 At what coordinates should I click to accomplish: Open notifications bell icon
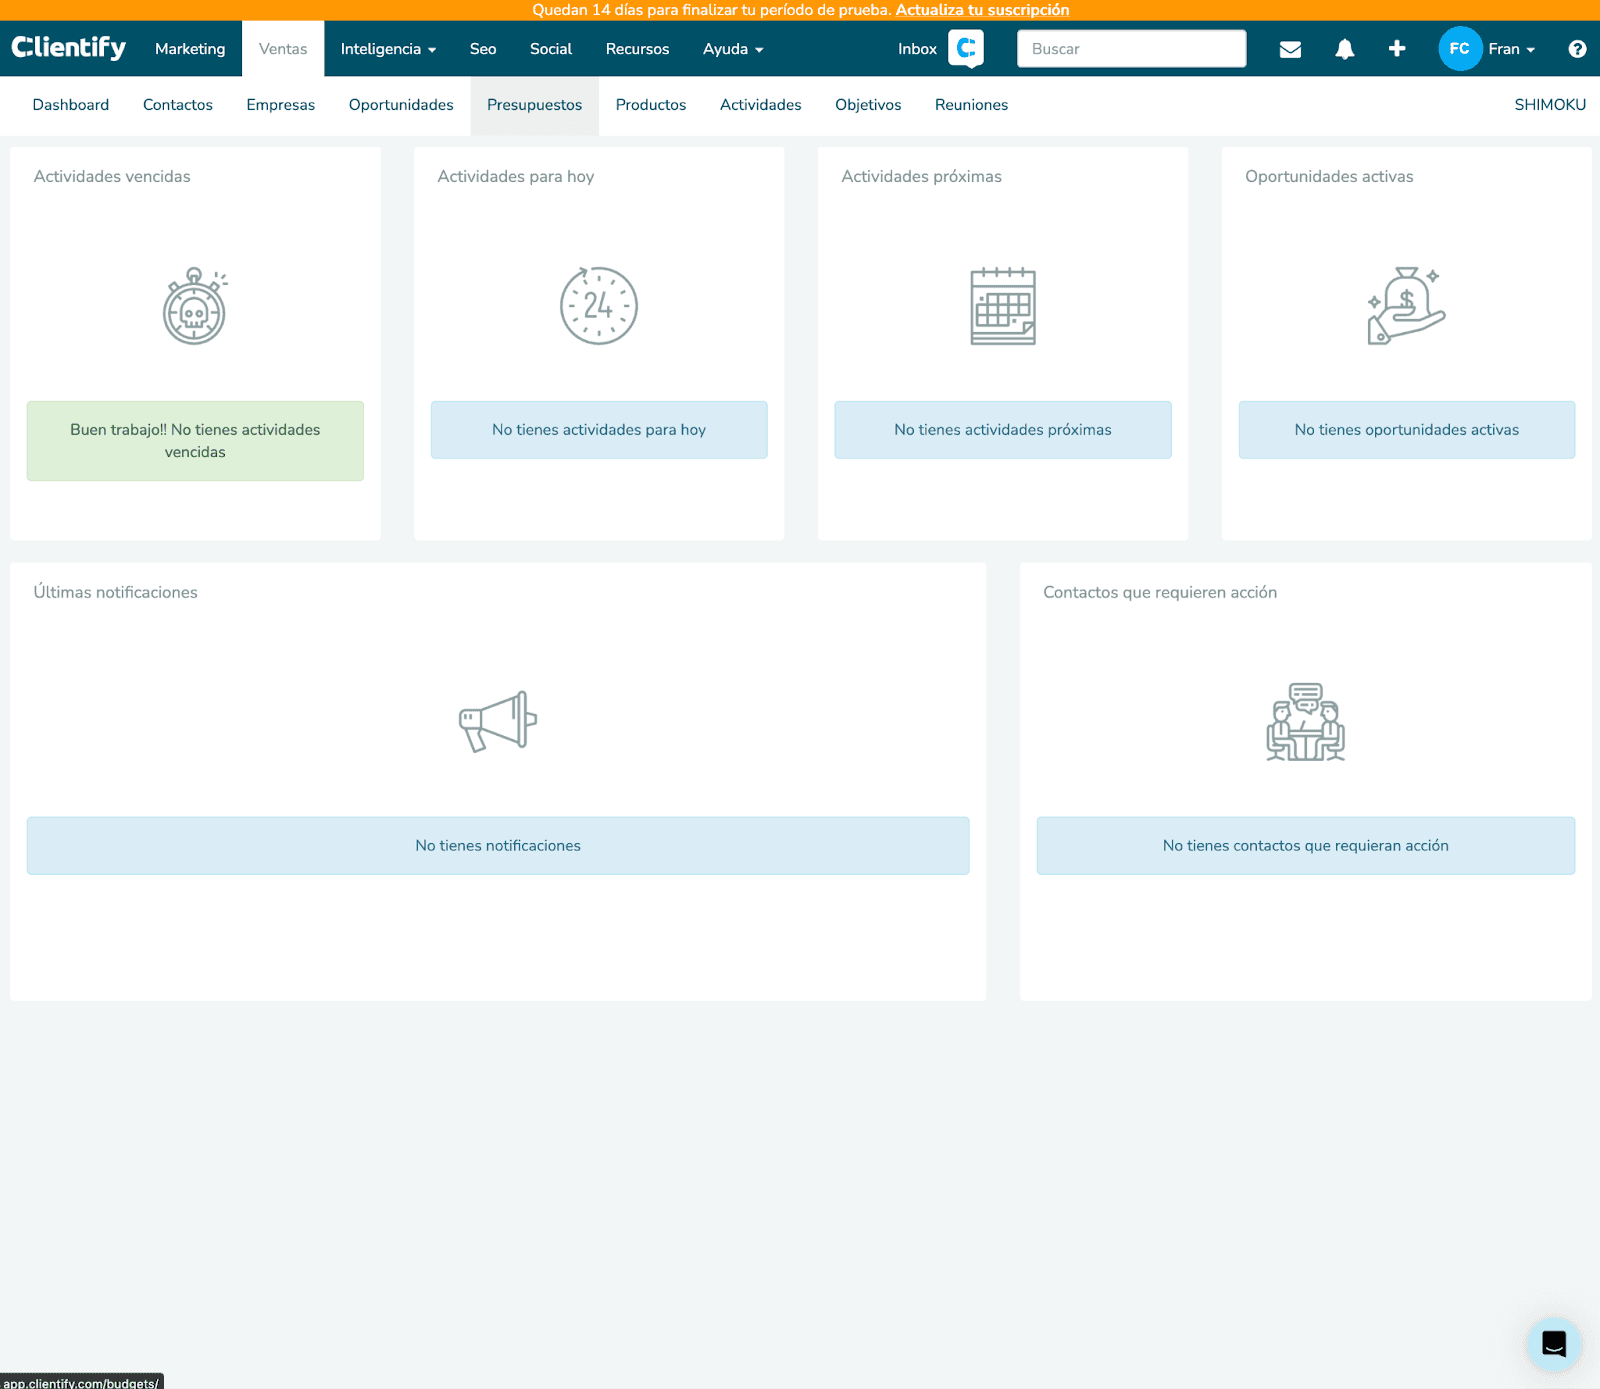click(1345, 49)
